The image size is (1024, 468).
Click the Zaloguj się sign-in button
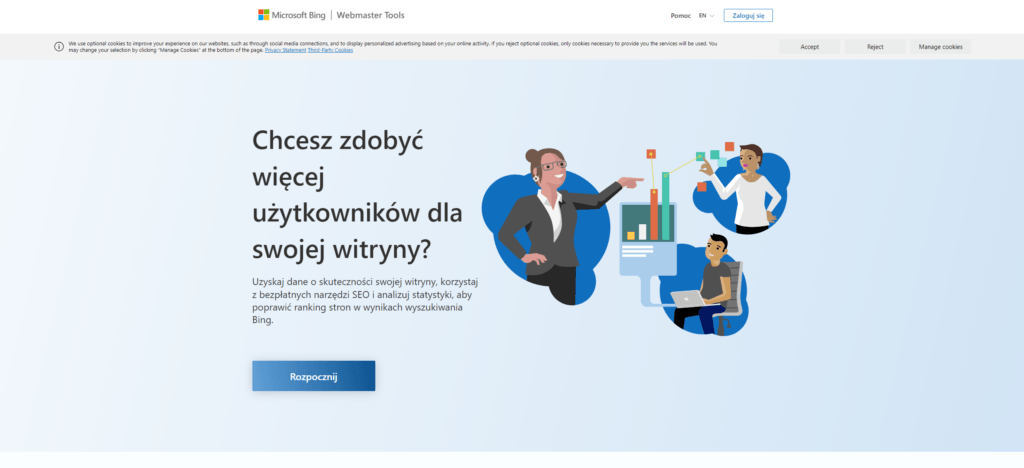tap(748, 16)
